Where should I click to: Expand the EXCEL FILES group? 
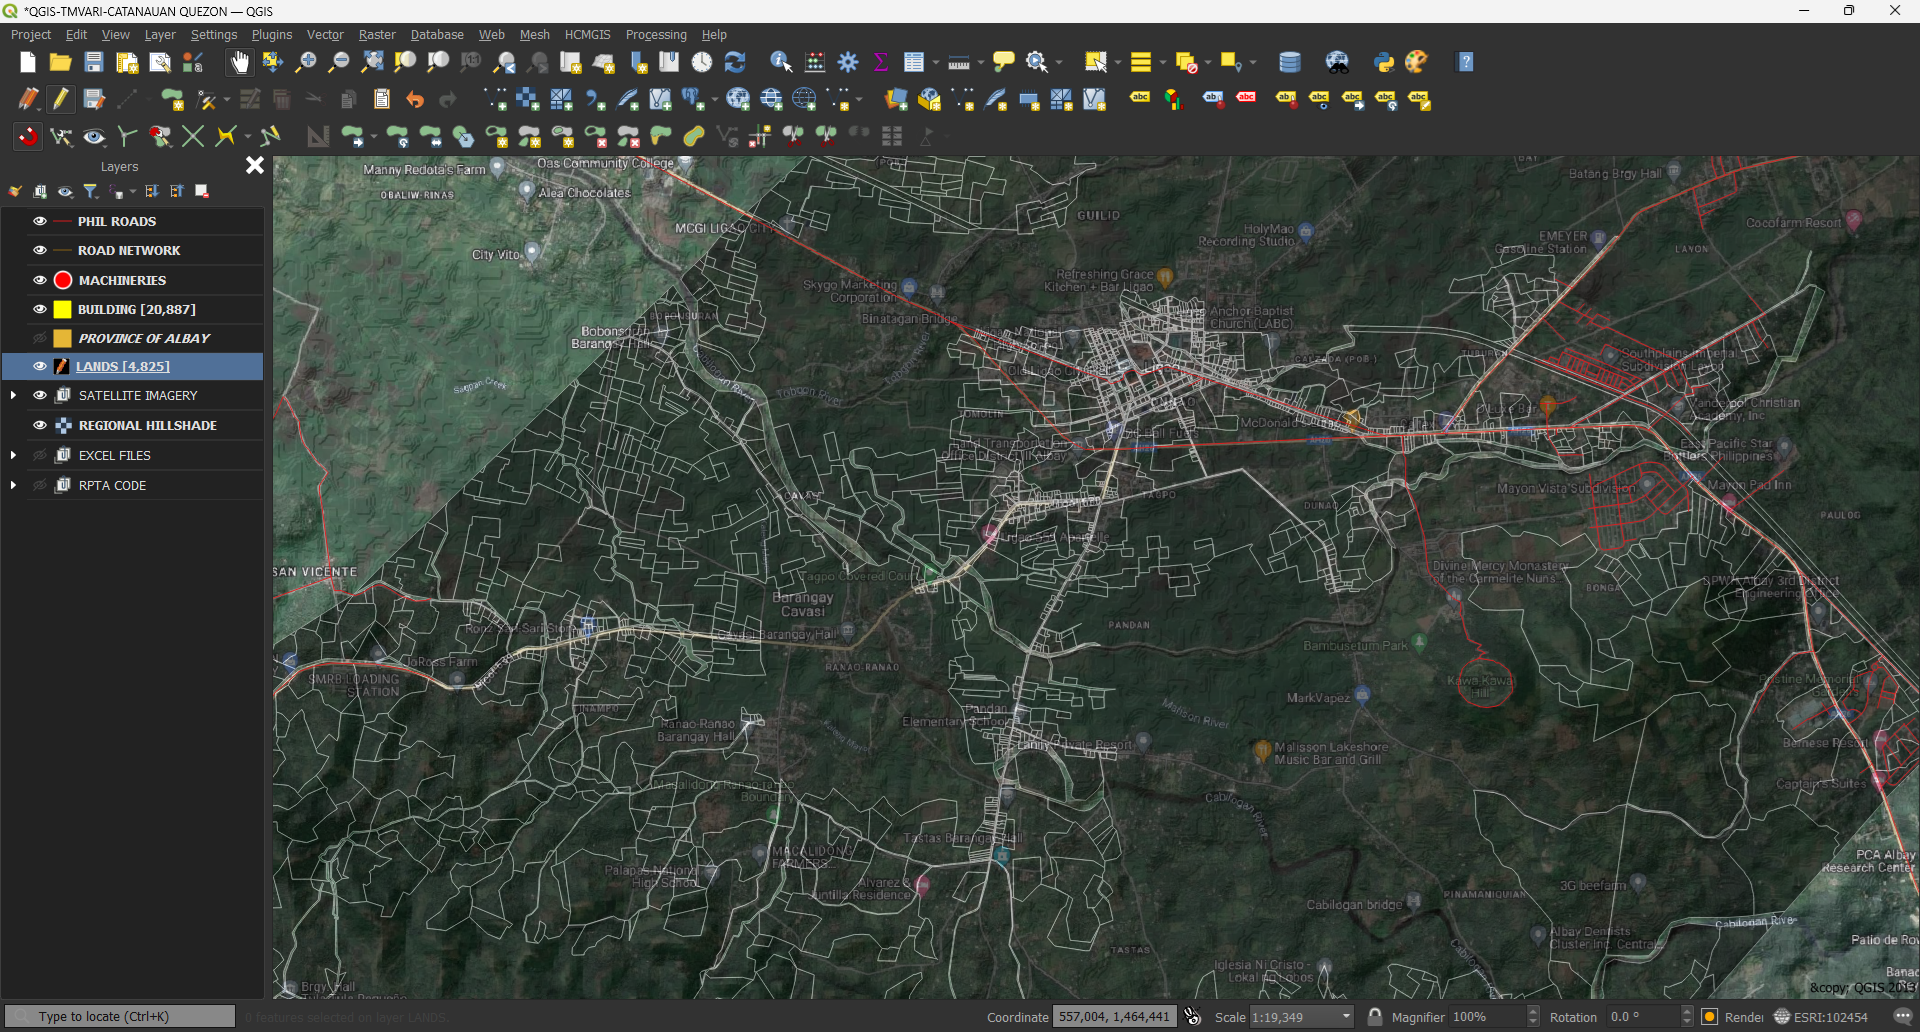click(x=14, y=455)
